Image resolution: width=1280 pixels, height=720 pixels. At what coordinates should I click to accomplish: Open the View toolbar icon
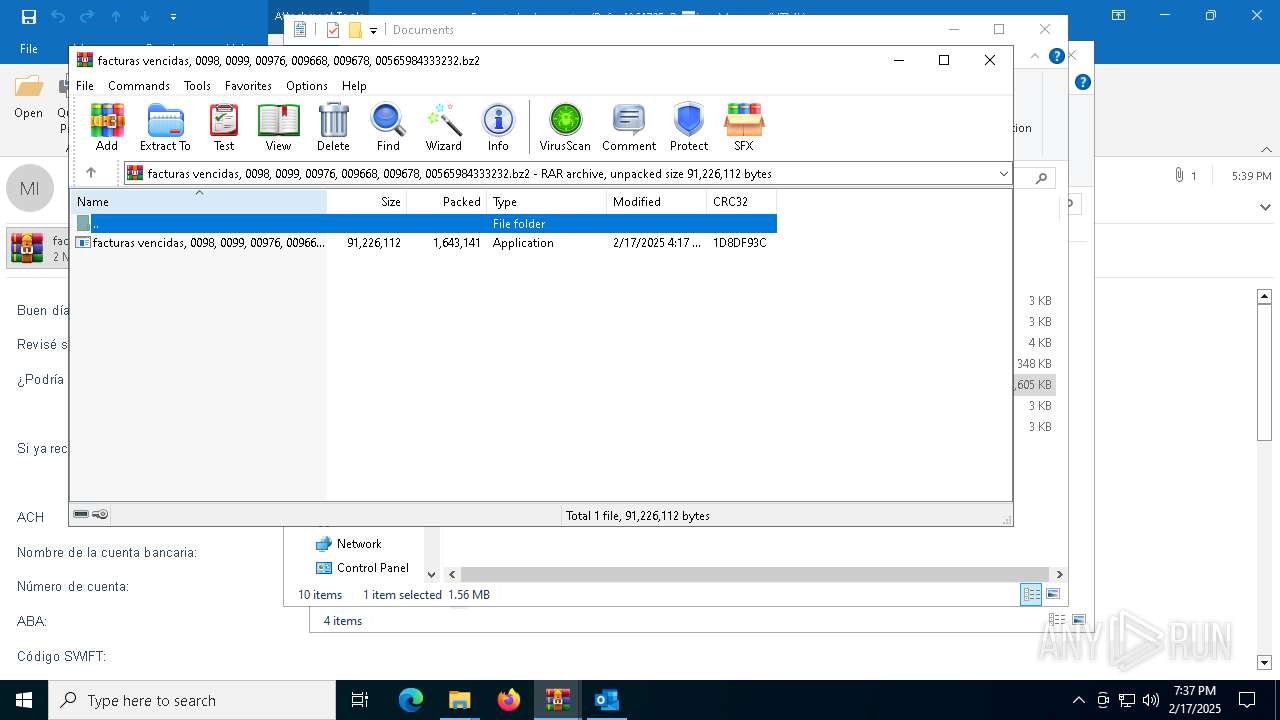pyautogui.click(x=278, y=127)
